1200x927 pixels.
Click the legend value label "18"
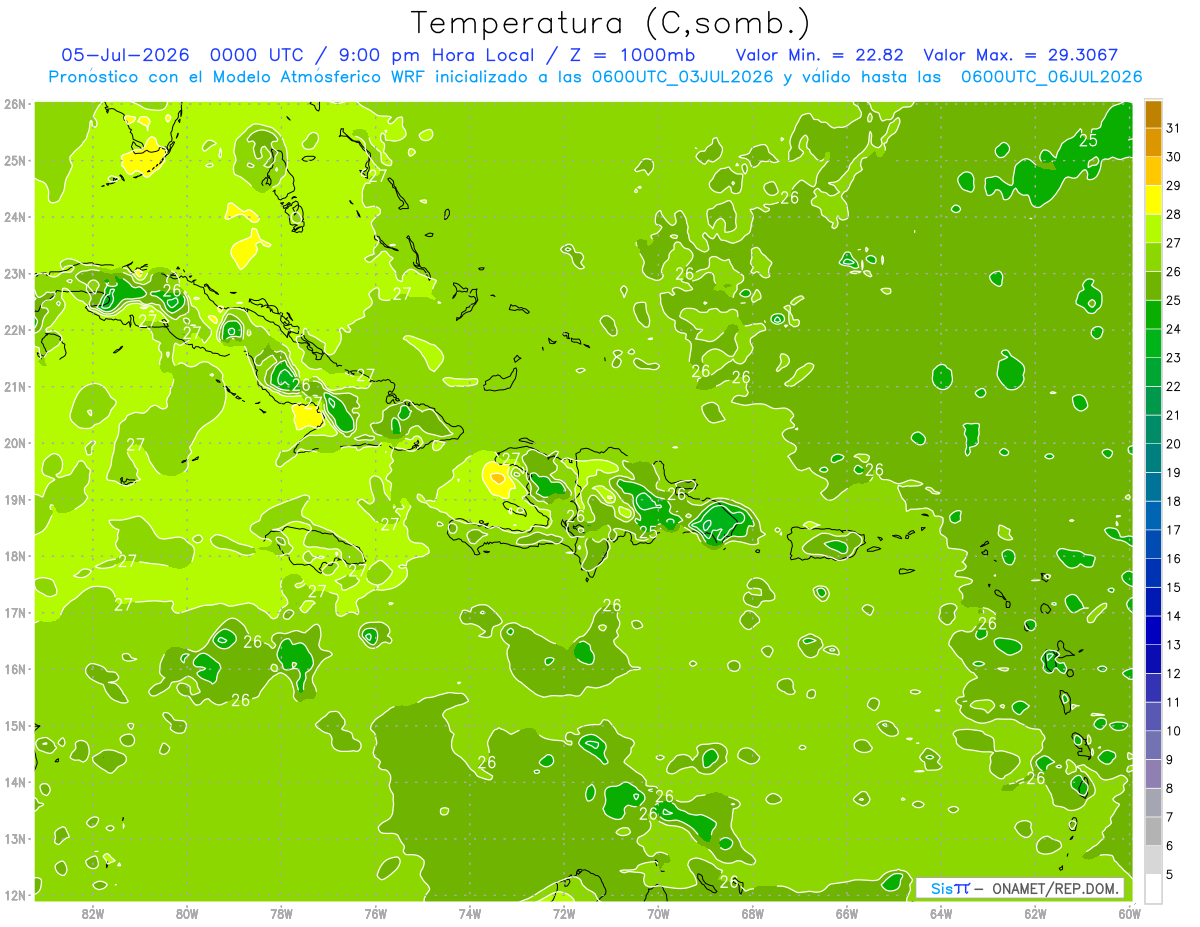pos(1174,502)
